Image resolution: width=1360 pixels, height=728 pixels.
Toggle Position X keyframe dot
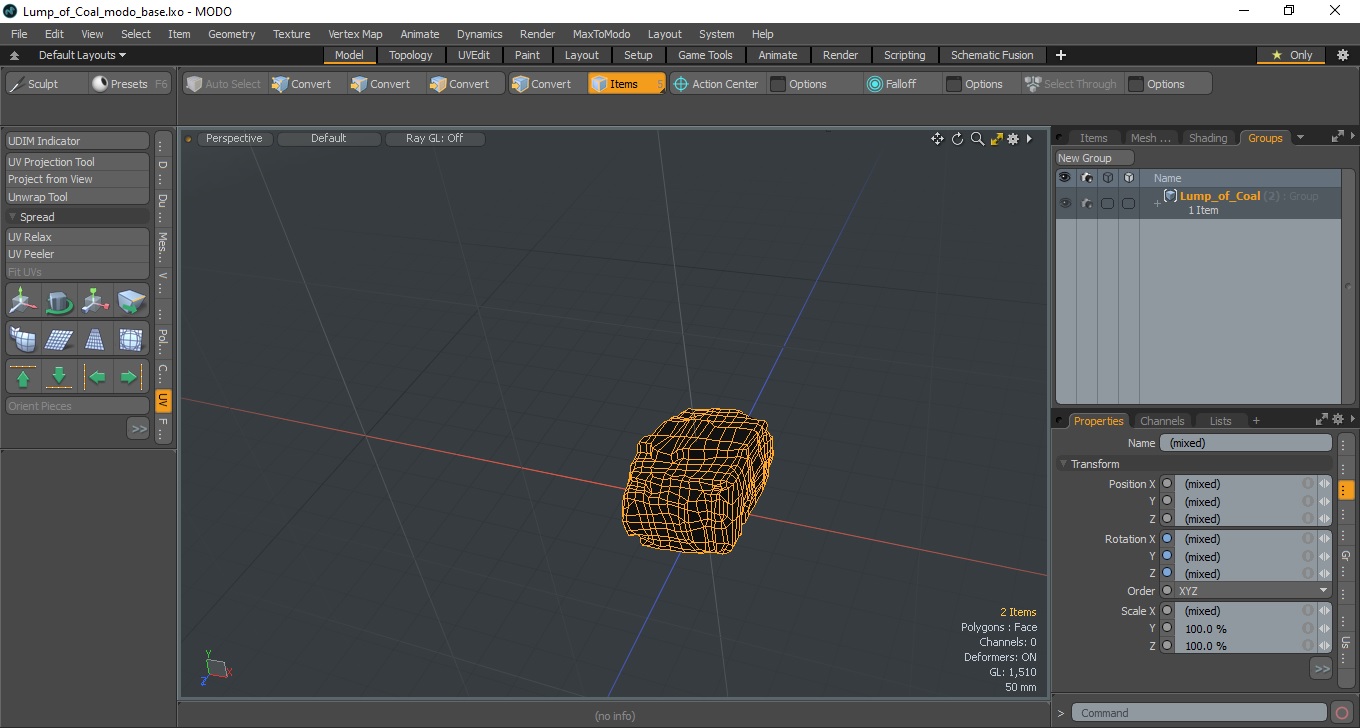[1167, 484]
